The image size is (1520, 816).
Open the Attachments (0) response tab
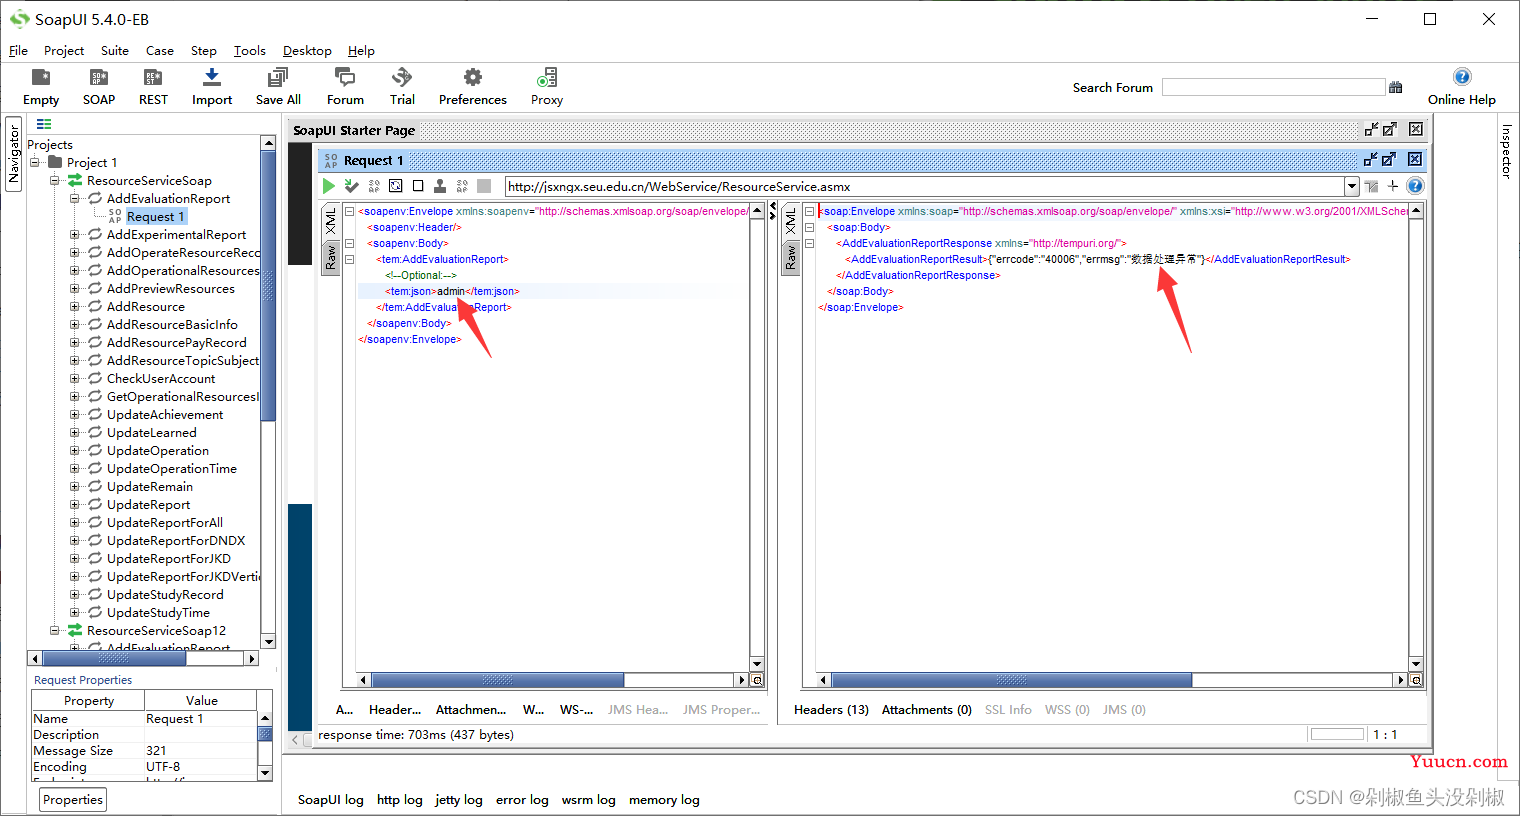[926, 709]
